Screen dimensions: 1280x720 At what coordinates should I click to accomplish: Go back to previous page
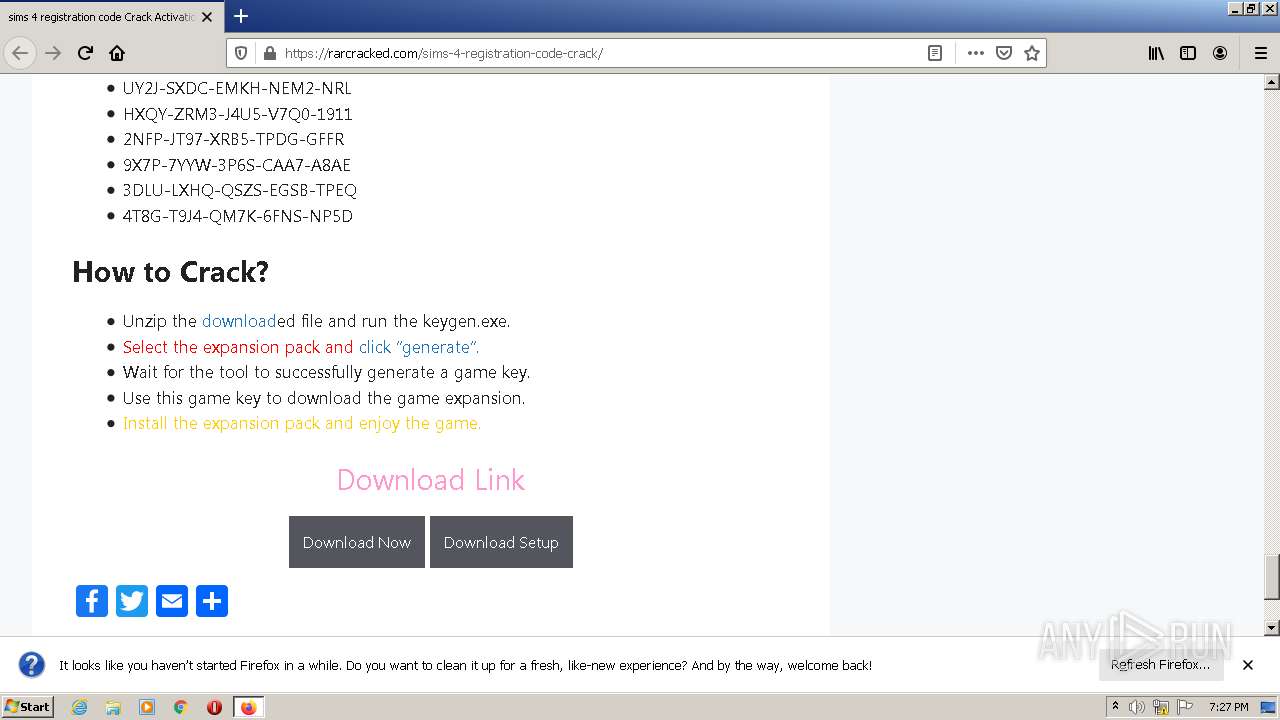(x=20, y=53)
